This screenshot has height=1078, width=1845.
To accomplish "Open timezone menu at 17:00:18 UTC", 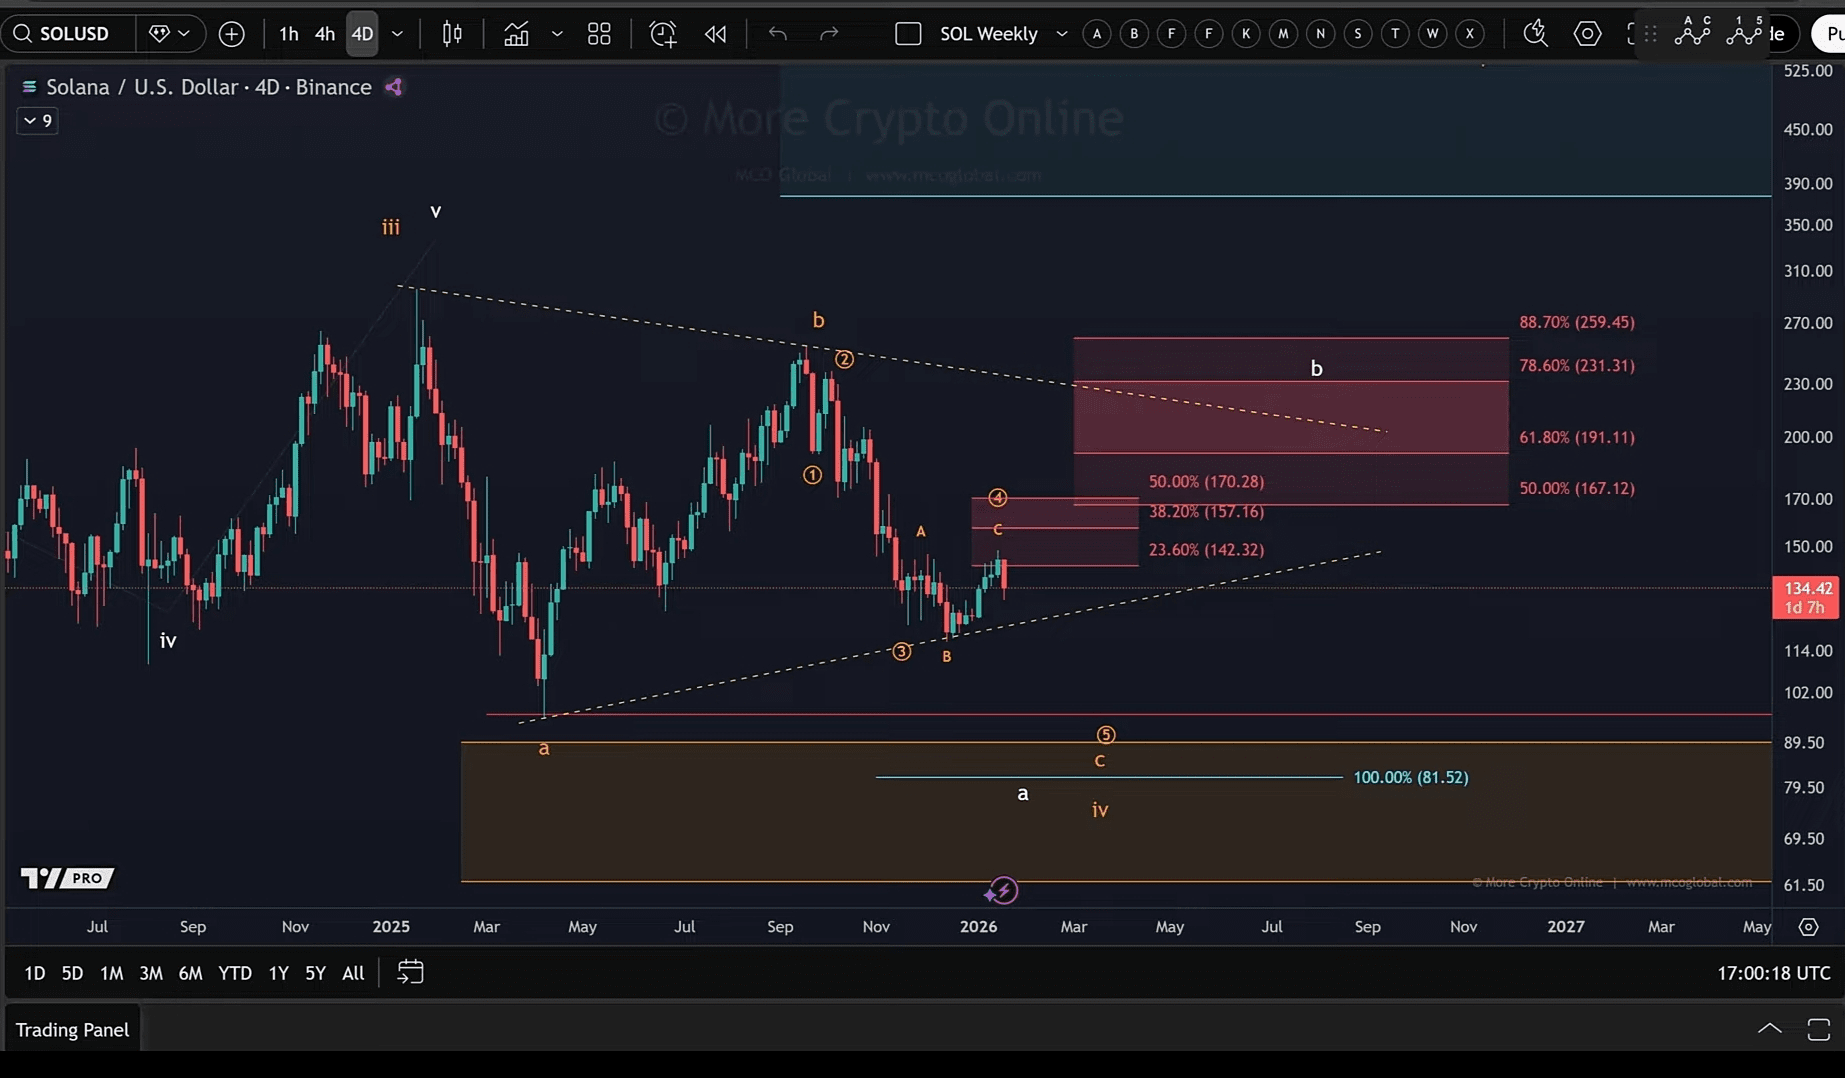I will pyautogui.click(x=1773, y=973).
